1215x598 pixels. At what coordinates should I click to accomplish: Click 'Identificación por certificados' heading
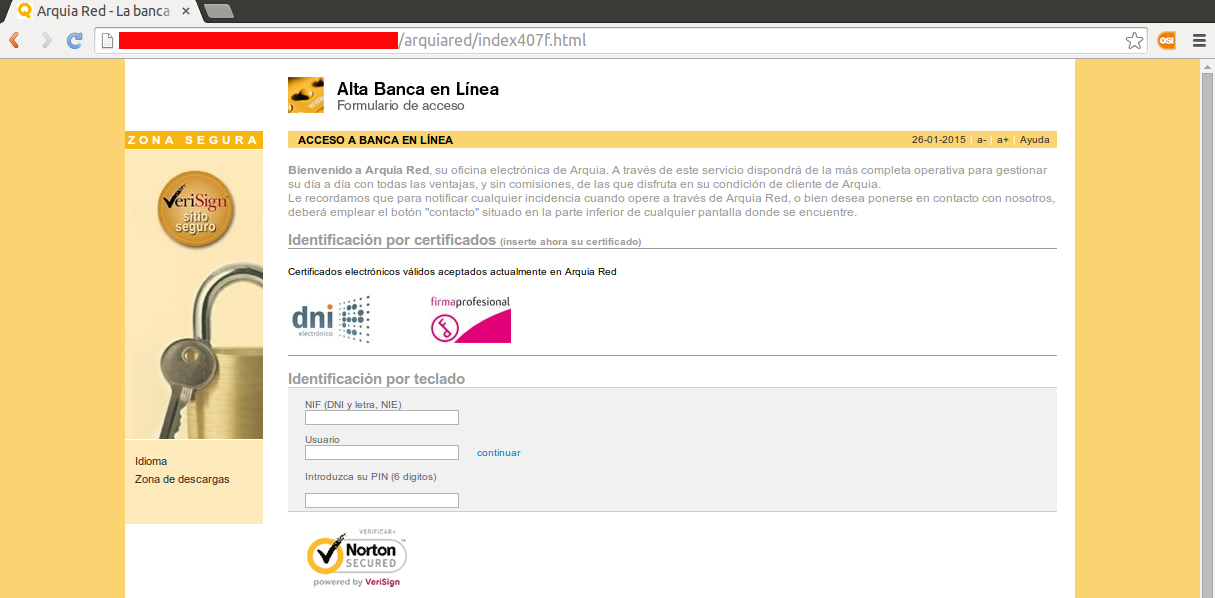pyautogui.click(x=392, y=240)
